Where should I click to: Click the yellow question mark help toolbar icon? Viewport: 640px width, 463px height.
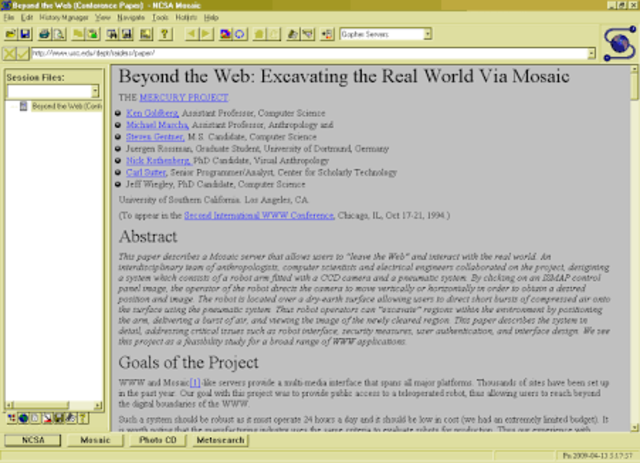pos(165,34)
